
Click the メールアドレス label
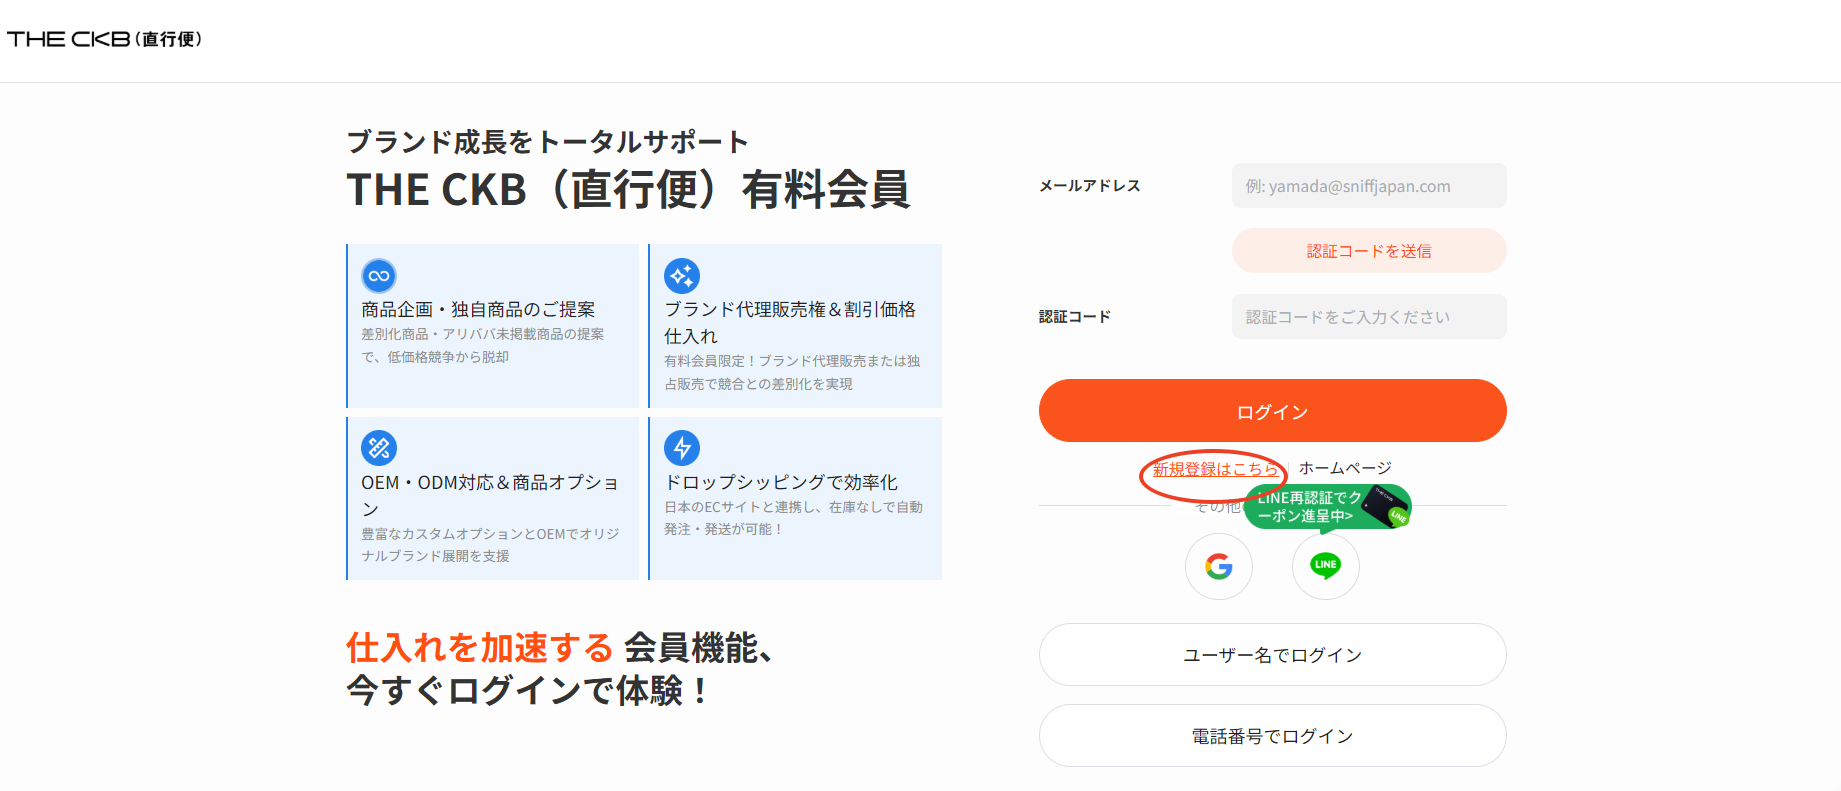(x=1090, y=186)
